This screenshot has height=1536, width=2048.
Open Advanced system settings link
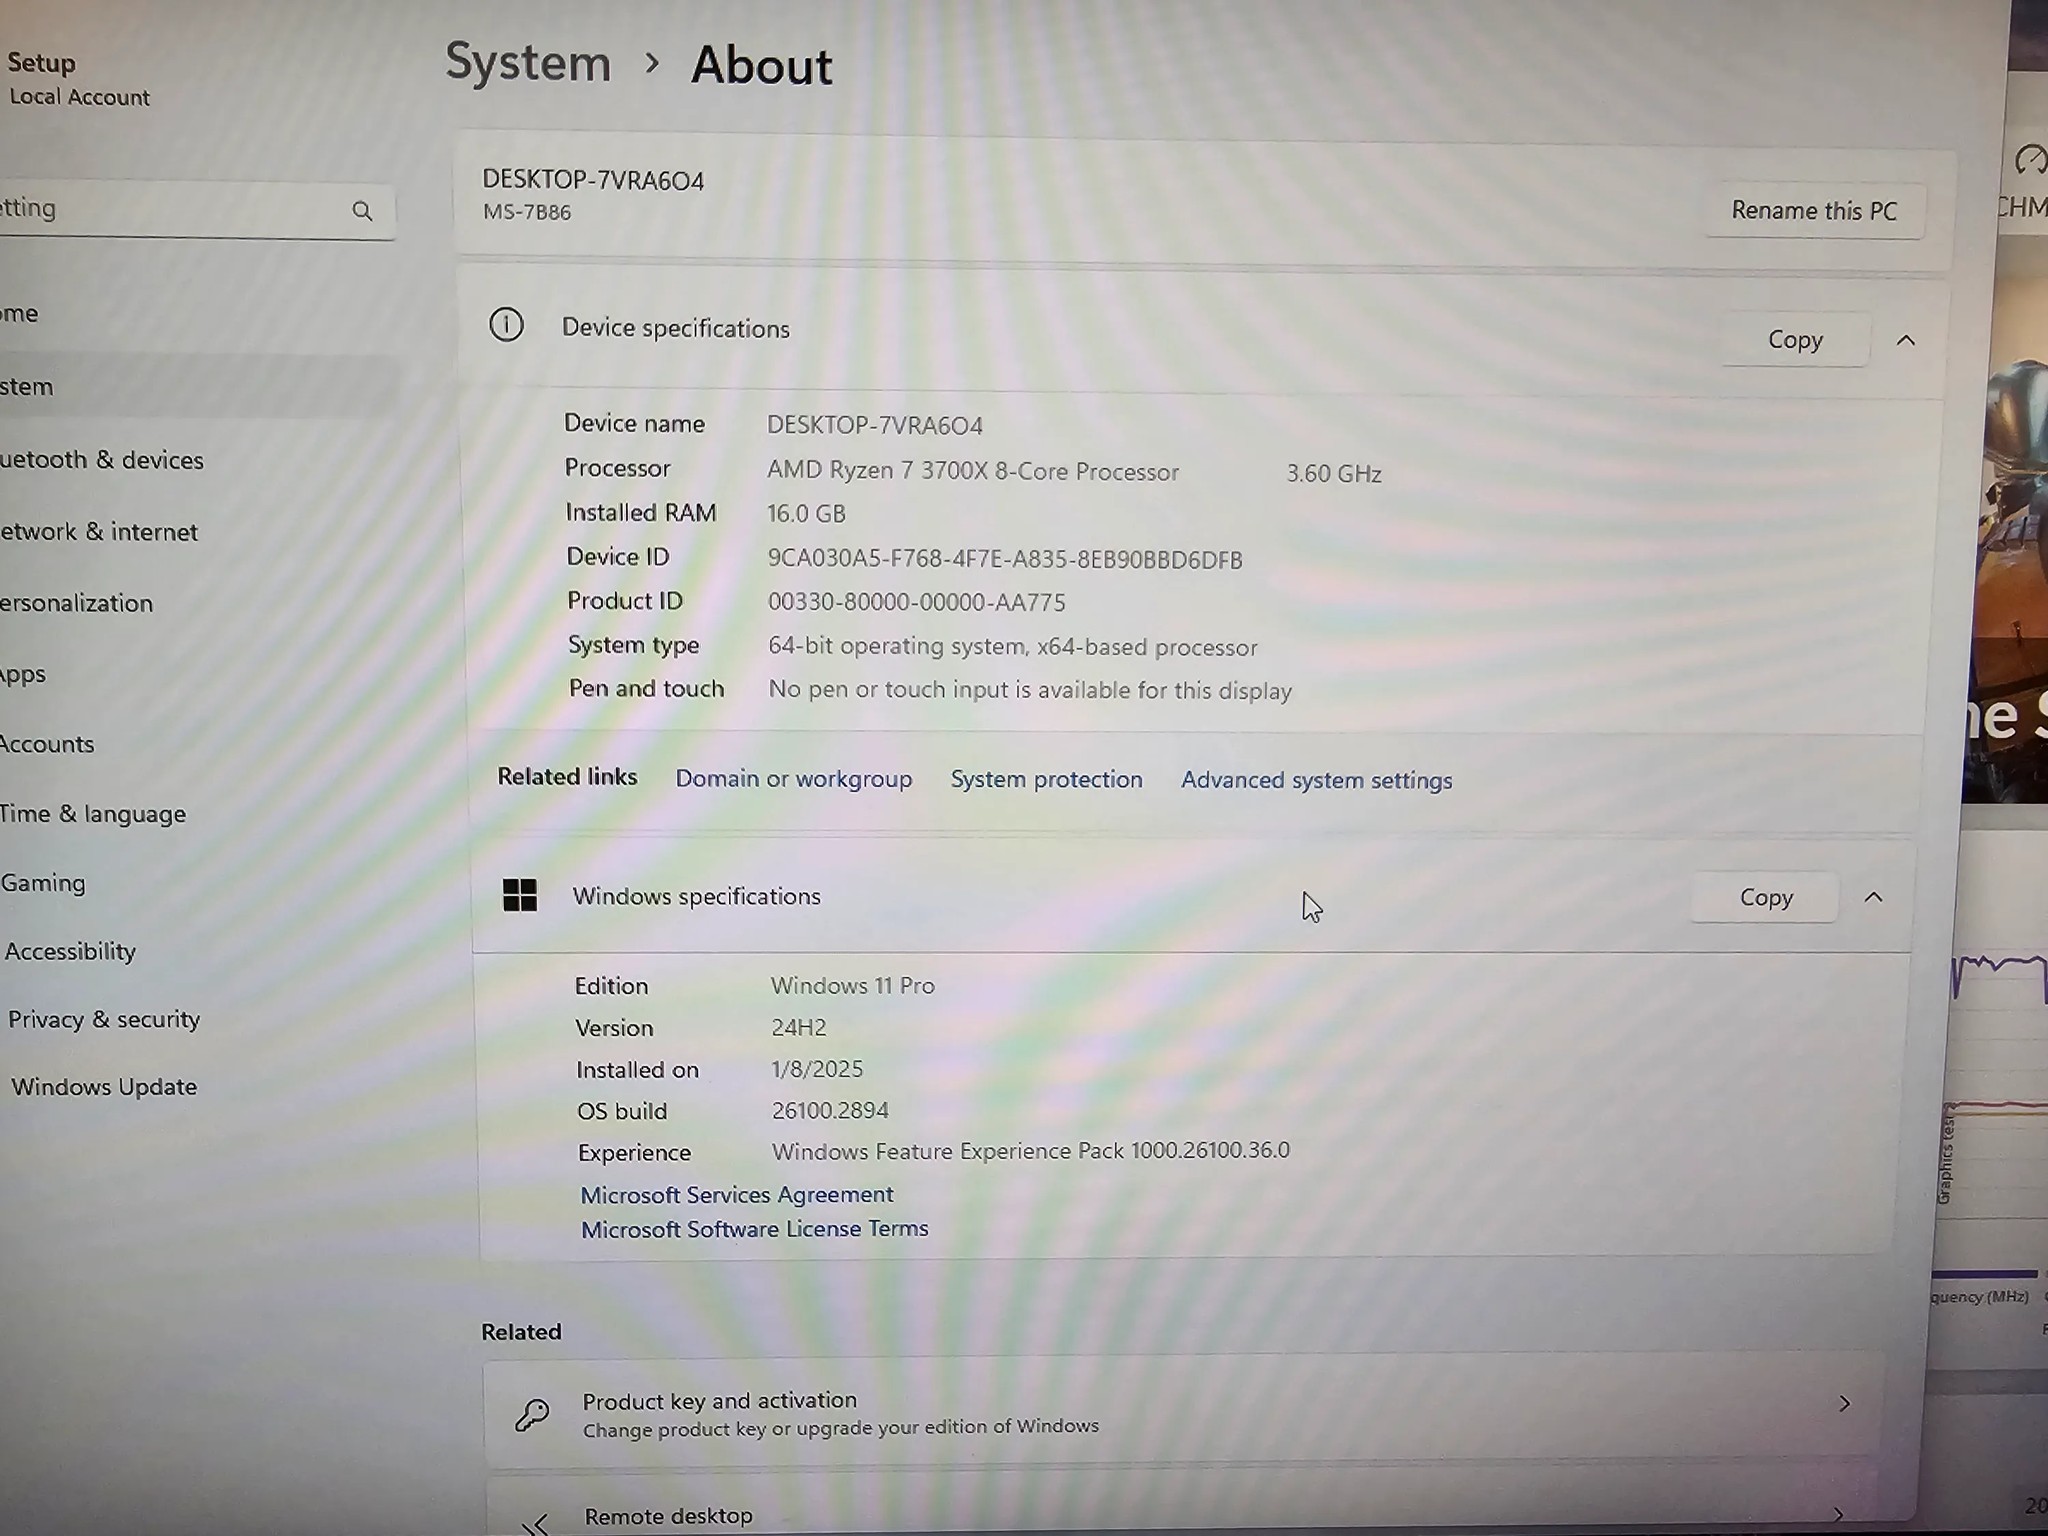click(1315, 780)
